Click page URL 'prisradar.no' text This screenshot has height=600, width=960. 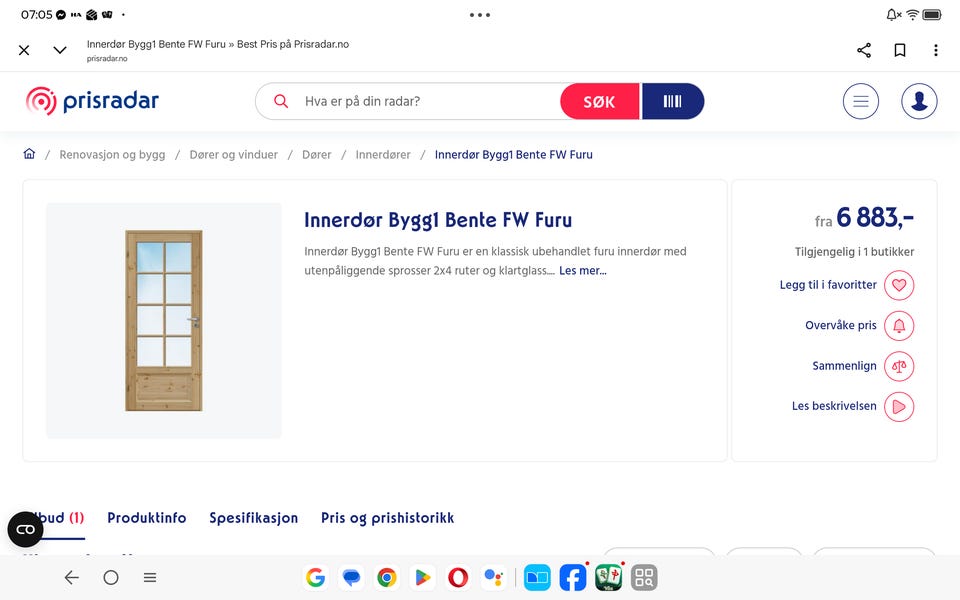pos(107,59)
